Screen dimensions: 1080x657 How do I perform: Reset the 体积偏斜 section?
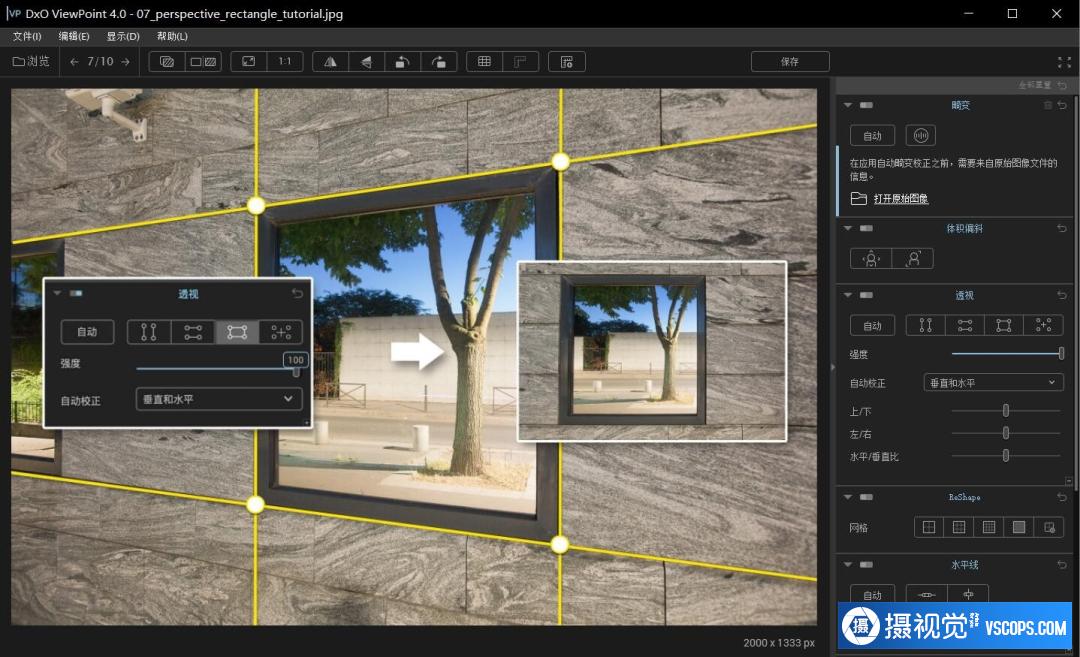point(1062,228)
